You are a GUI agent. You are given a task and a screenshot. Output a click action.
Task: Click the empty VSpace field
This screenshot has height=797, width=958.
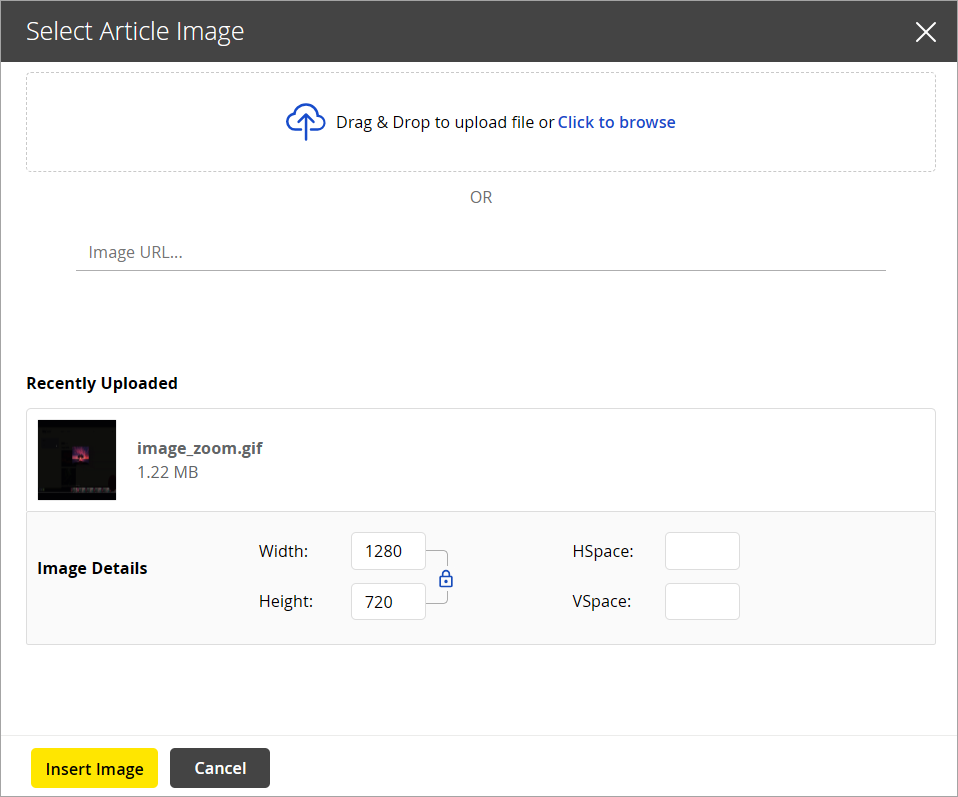[x=702, y=601]
